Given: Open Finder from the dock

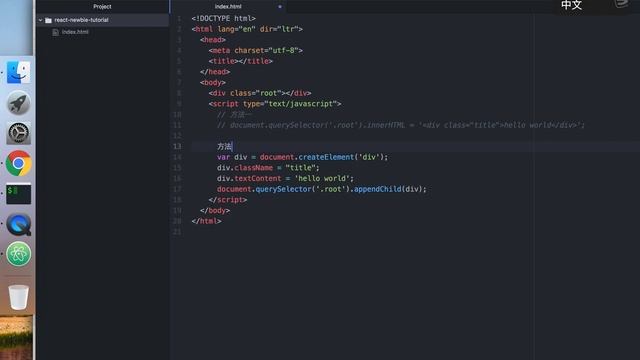Looking at the screenshot, I should click(18, 72).
